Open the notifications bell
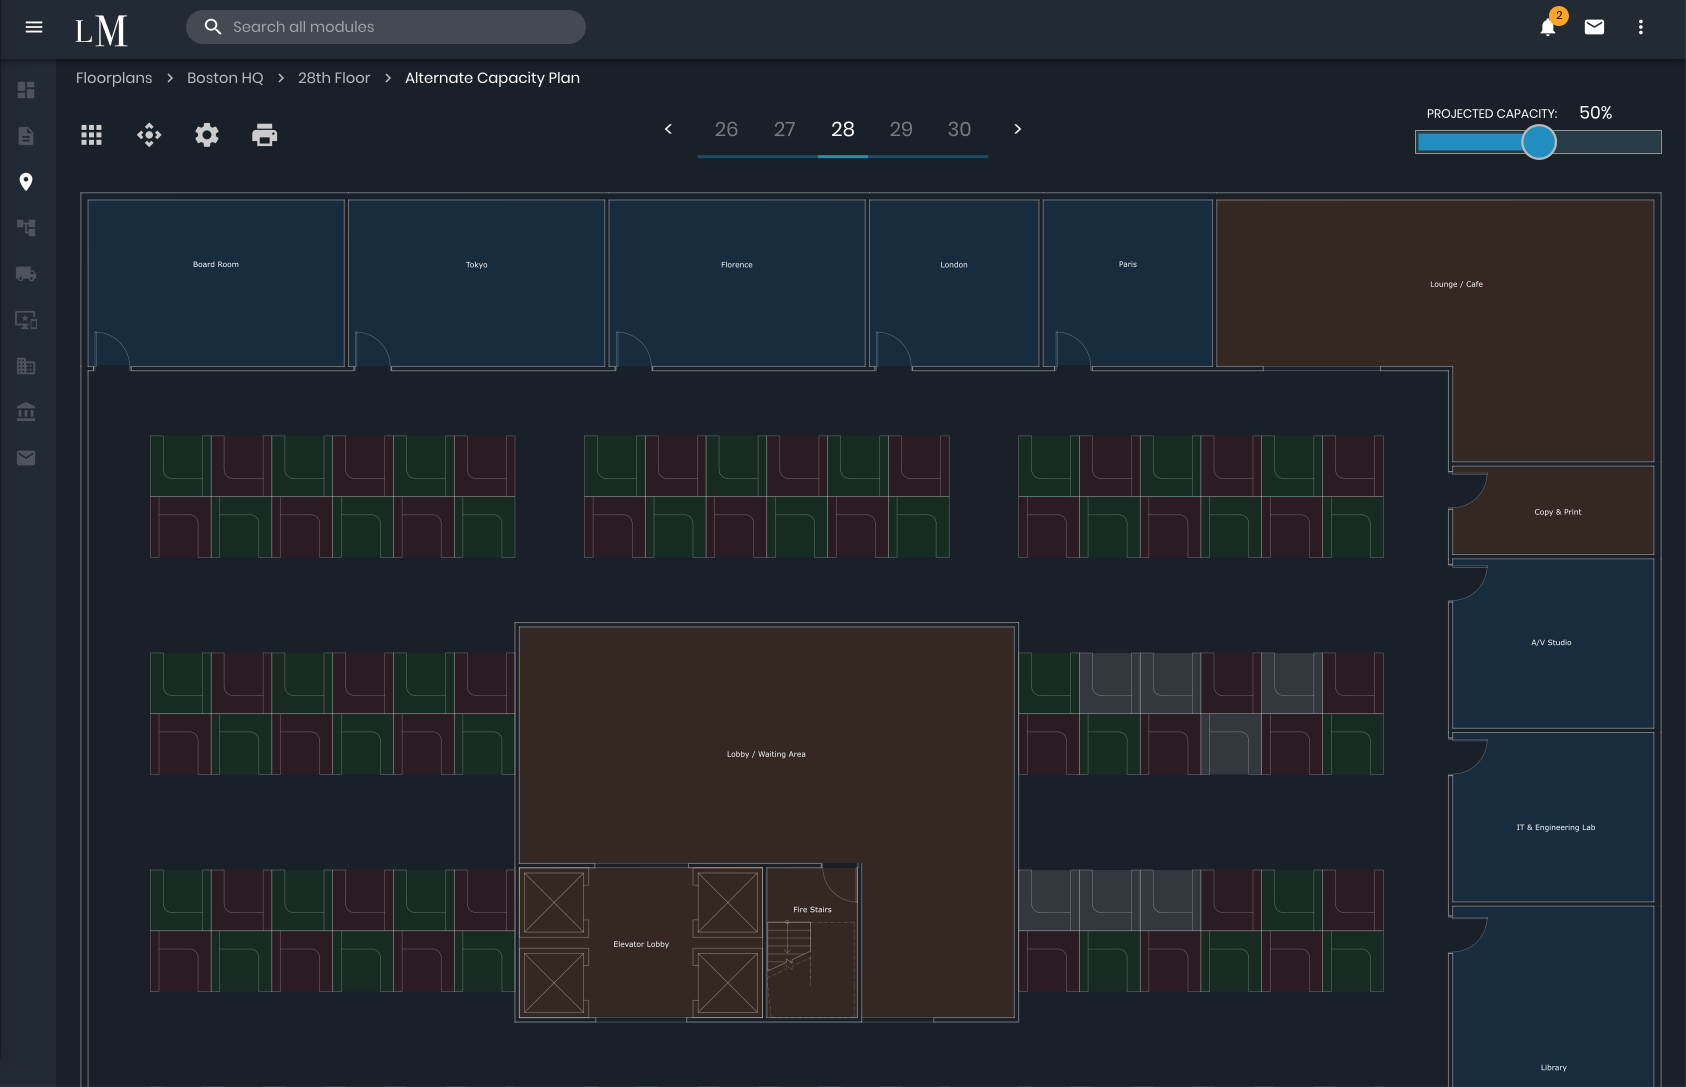 pyautogui.click(x=1548, y=27)
